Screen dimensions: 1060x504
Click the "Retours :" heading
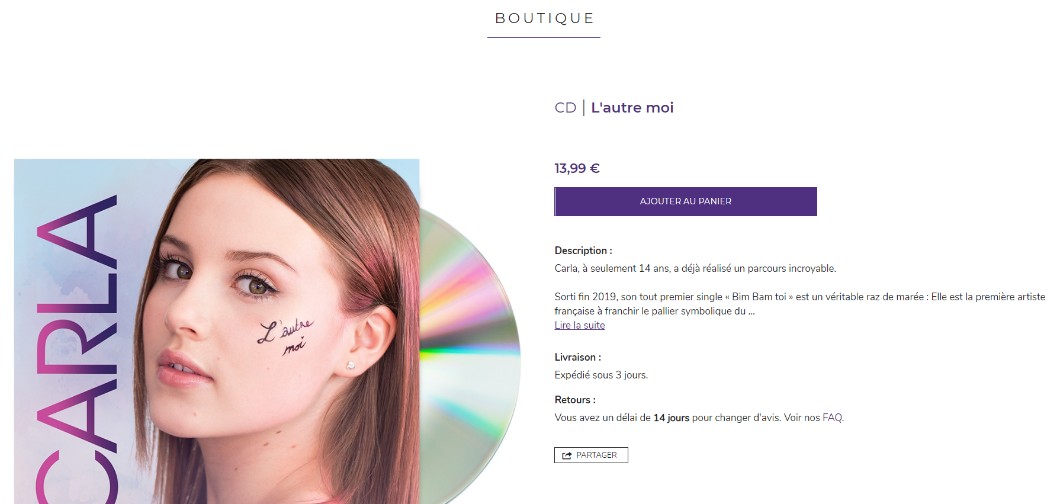(575, 400)
